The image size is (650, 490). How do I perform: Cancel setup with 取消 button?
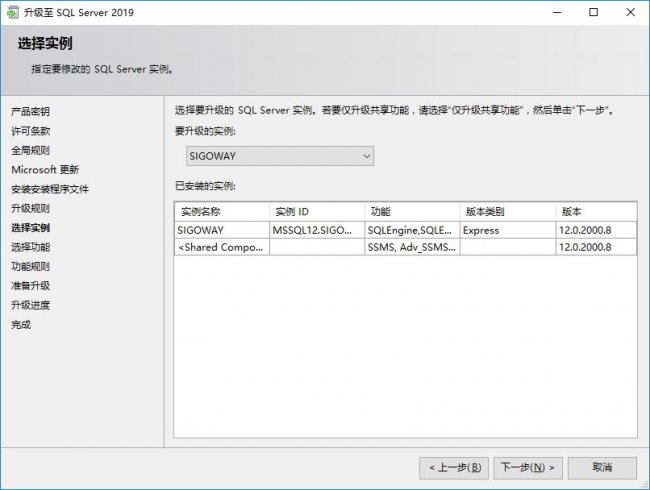click(x=602, y=468)
